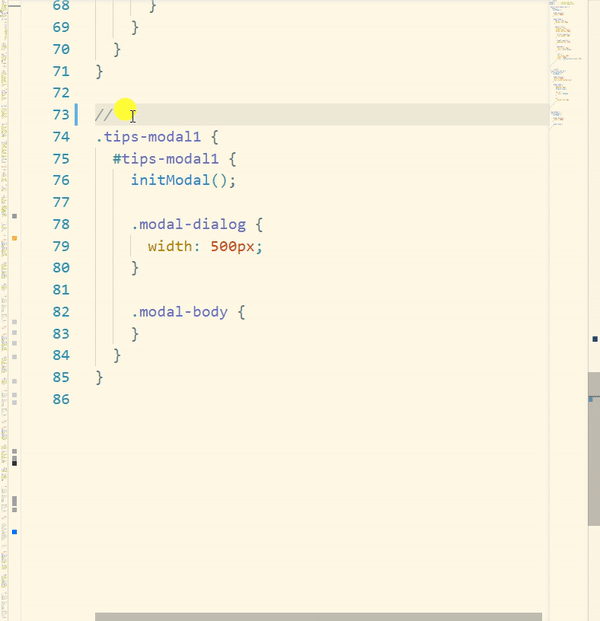Click the orange marker in the left strip
This screenshot has width=600, height=621.
pyautogui.click(x=14, y=238)
